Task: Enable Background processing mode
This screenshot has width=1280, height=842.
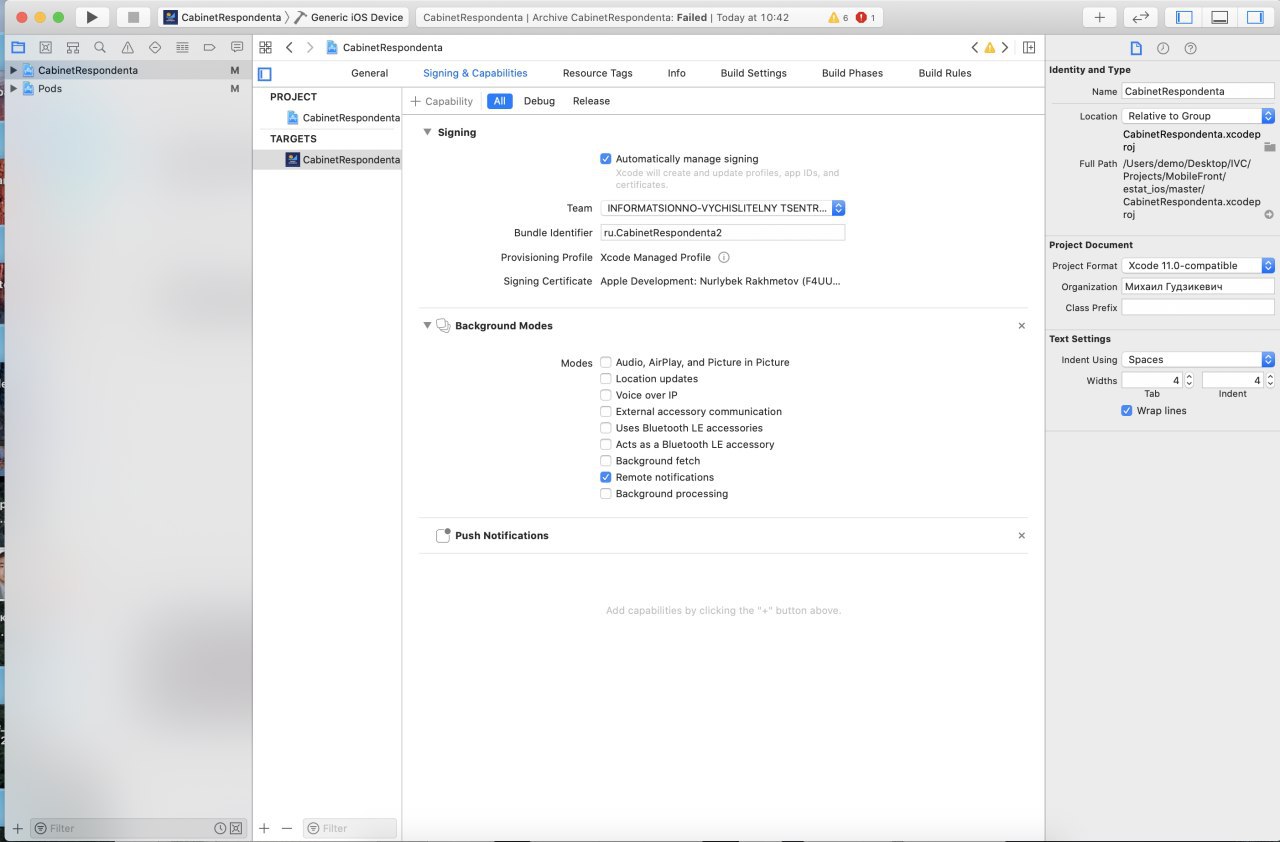Action: click(605, 494)
